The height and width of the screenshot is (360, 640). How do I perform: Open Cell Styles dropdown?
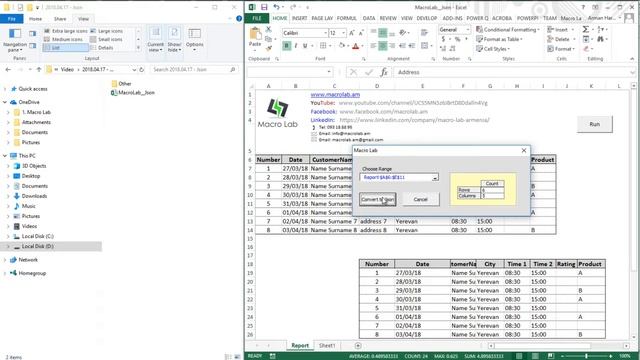tap(493, 49)
